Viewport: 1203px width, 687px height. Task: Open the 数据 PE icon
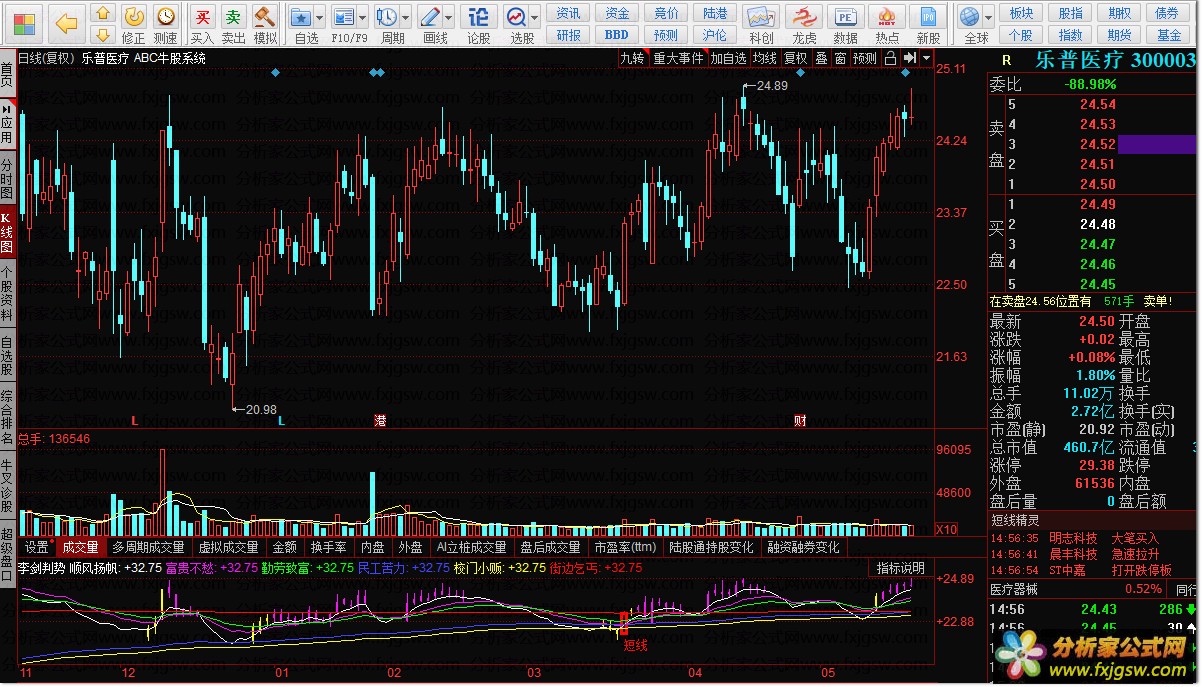click(x=846, y=17)
